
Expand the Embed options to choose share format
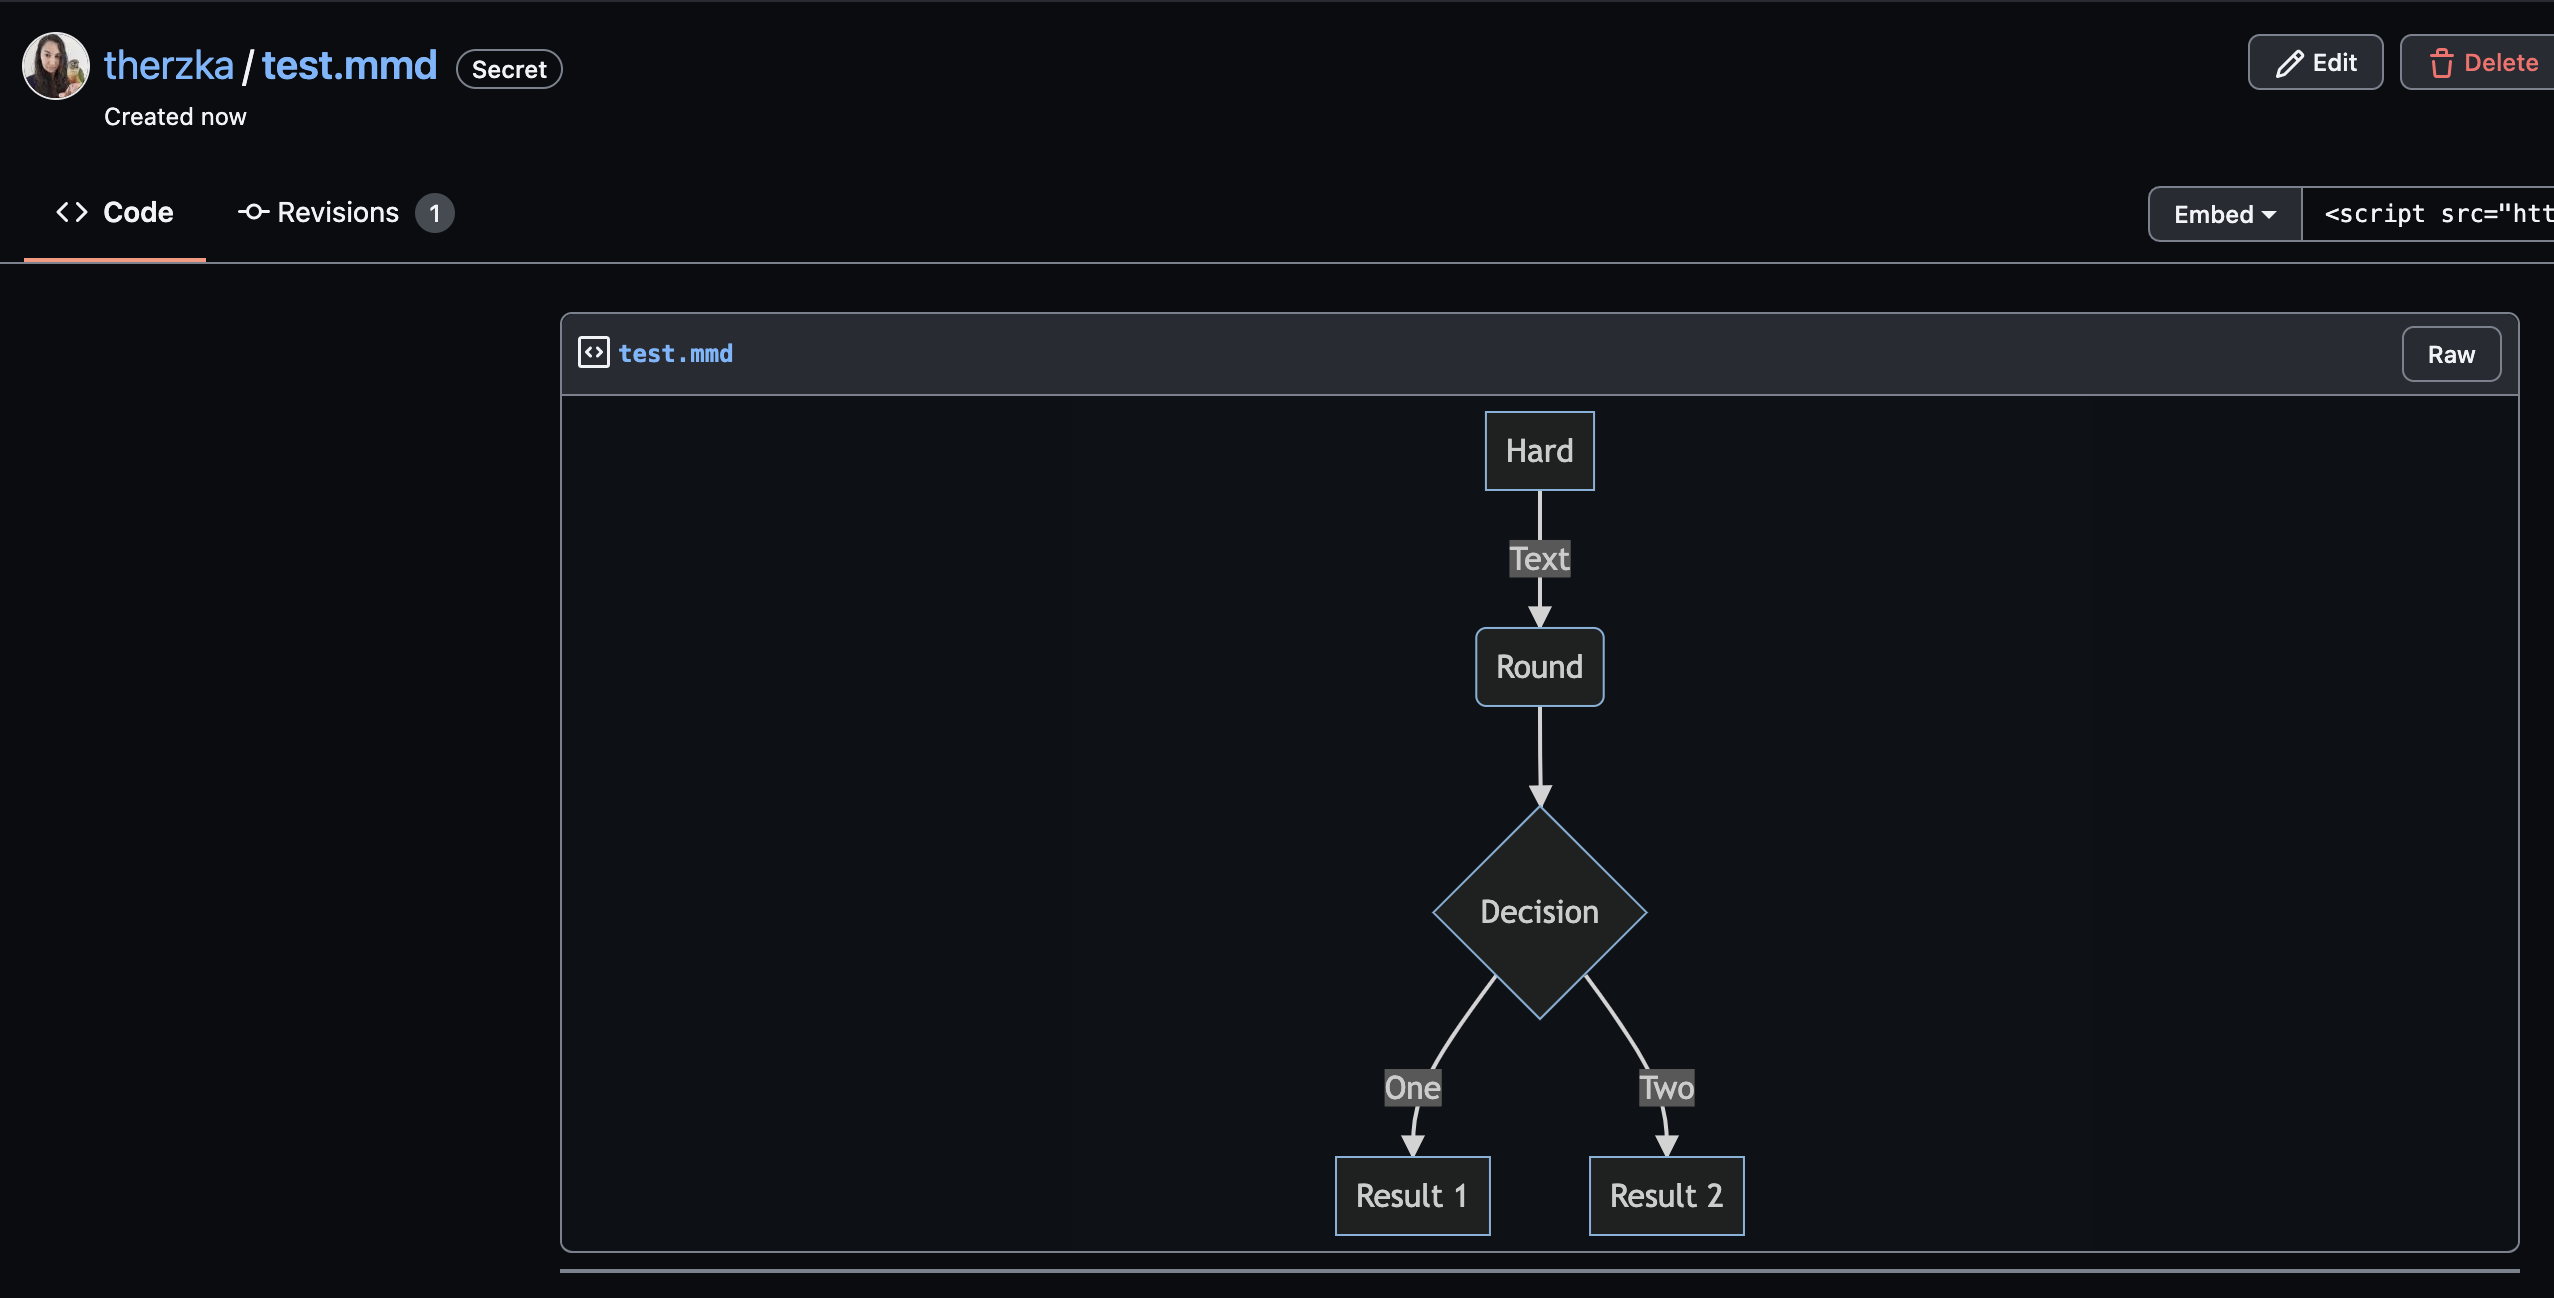pos(2221,213)
